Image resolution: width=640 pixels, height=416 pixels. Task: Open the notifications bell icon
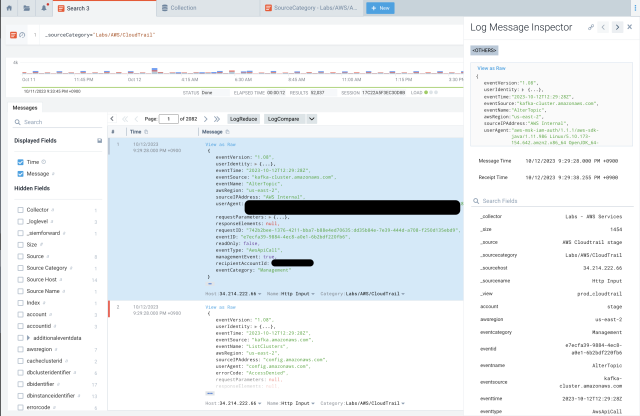(44, 8)
